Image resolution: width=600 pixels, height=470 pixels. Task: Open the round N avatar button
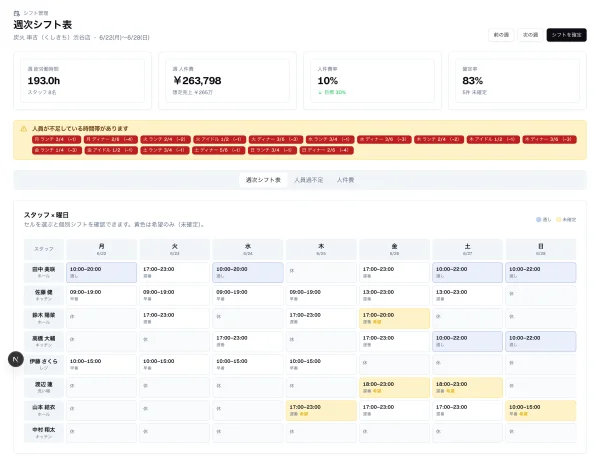[16, 359]
